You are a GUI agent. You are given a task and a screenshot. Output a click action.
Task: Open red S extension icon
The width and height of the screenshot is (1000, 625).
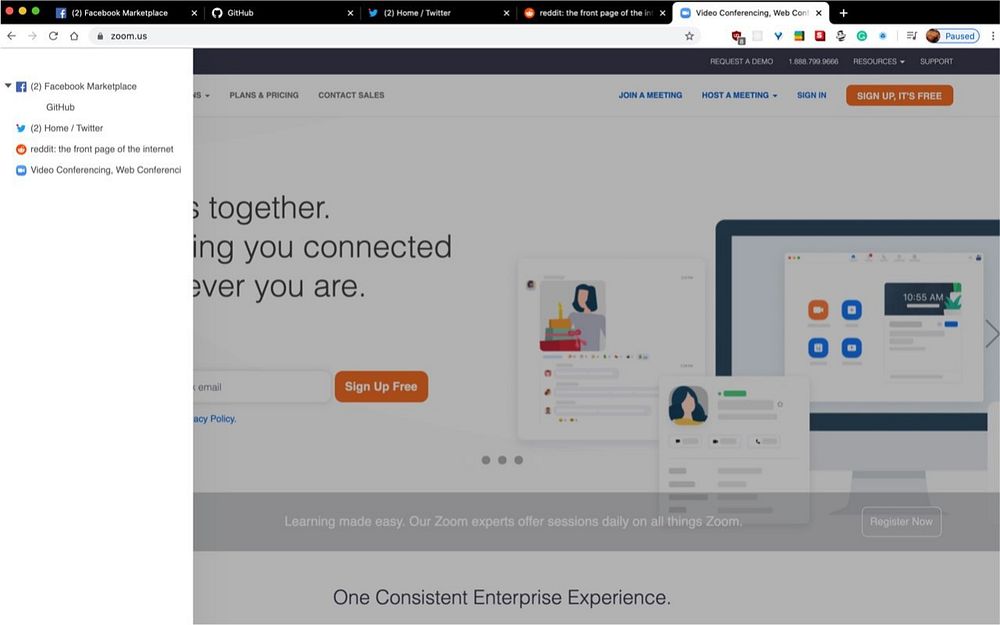[820, 36]
